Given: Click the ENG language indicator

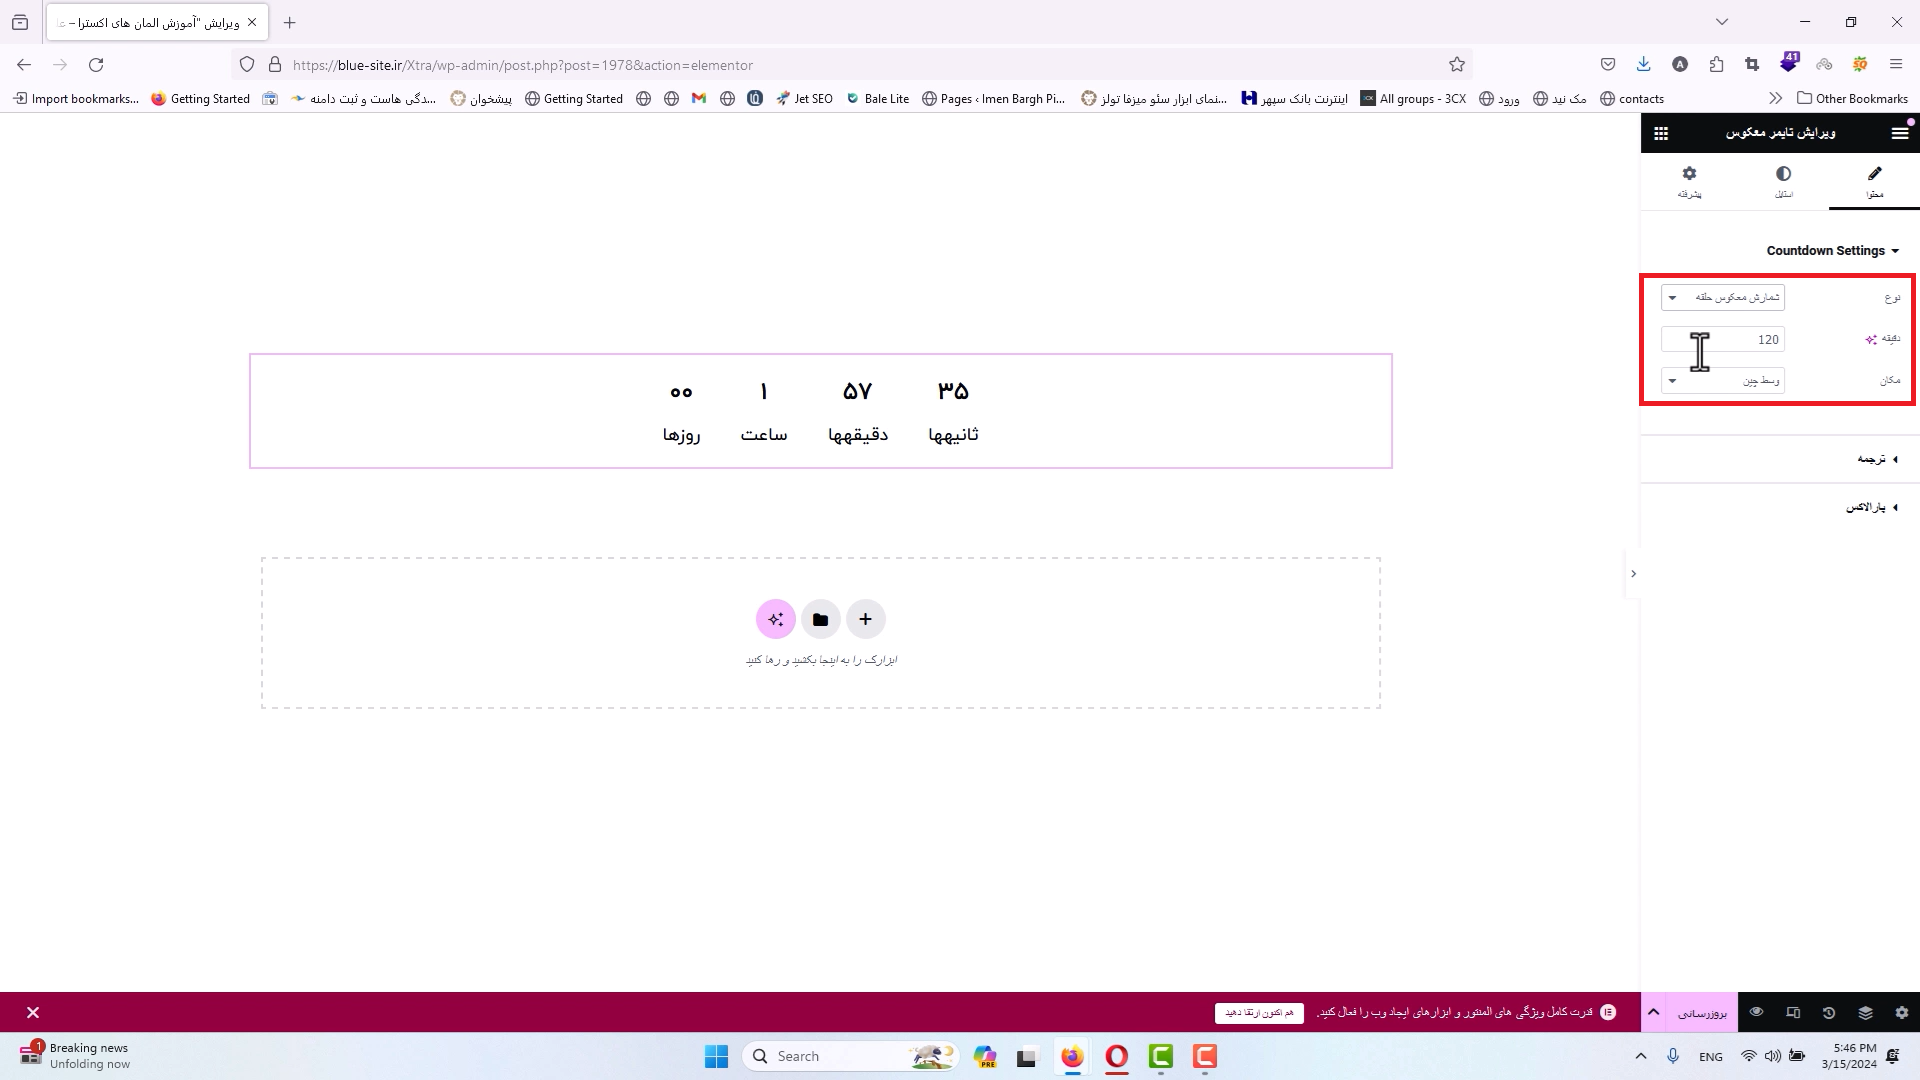Looking at the screenshot, I should point(1711,1057).
